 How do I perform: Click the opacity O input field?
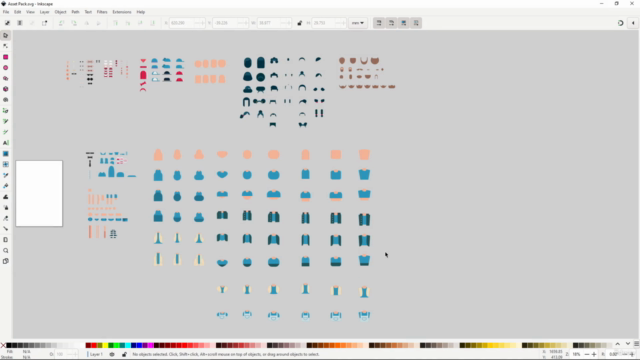(66, 354)
